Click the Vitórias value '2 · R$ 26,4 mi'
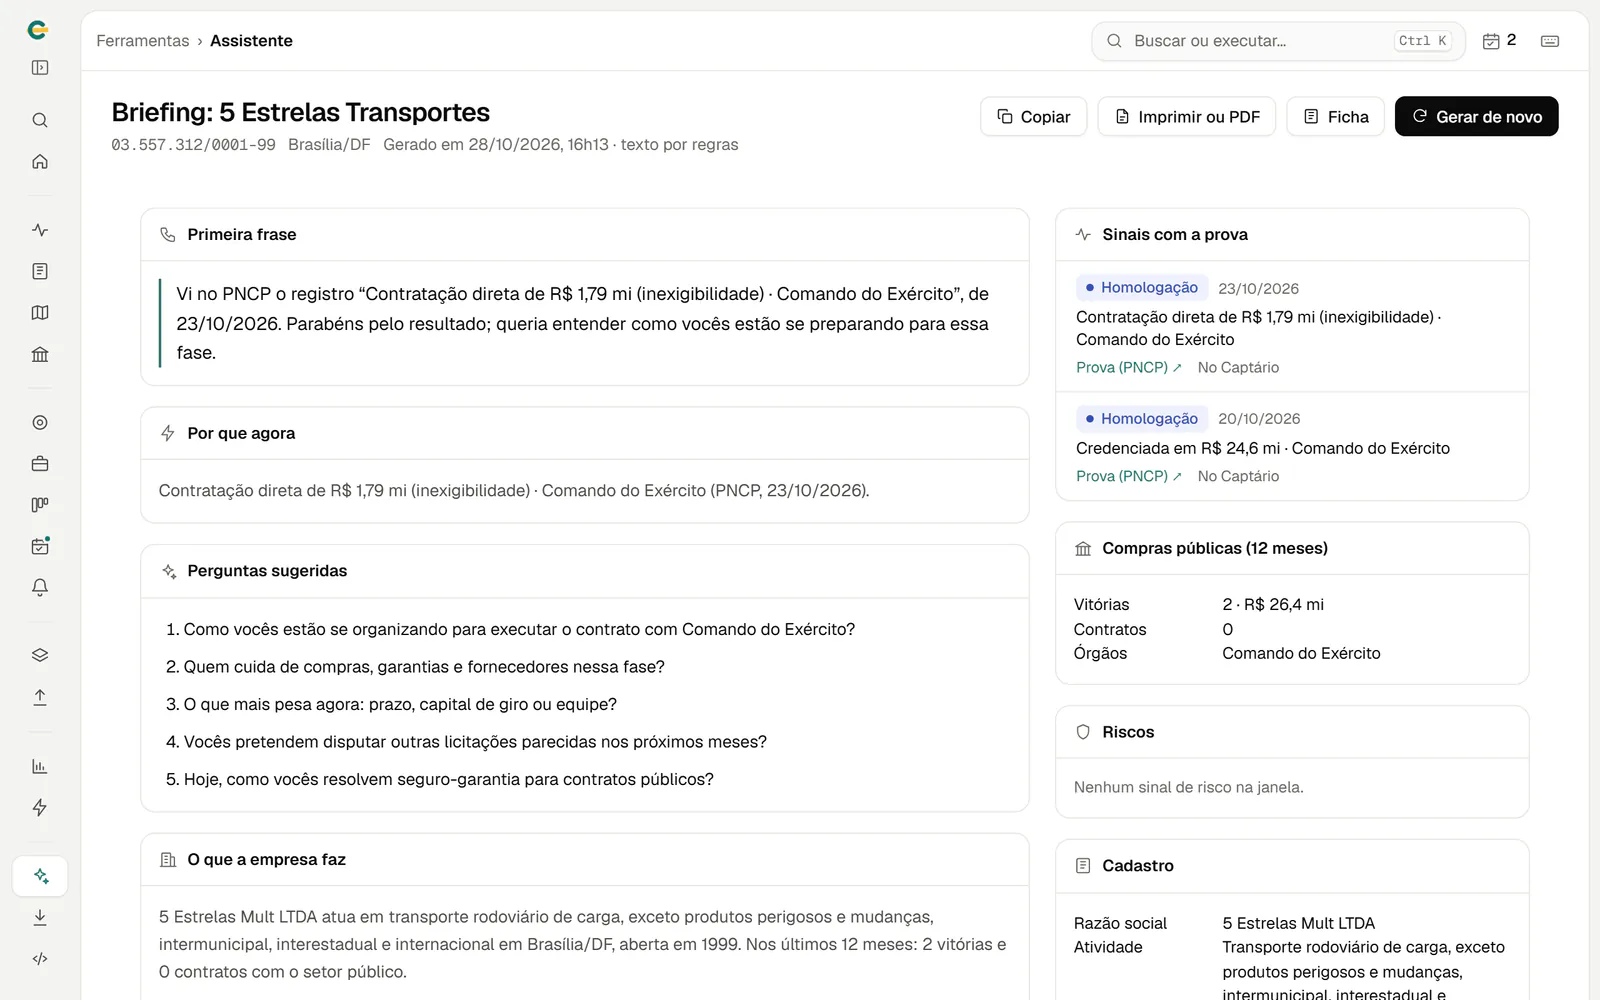 [x=1273, y=605]
